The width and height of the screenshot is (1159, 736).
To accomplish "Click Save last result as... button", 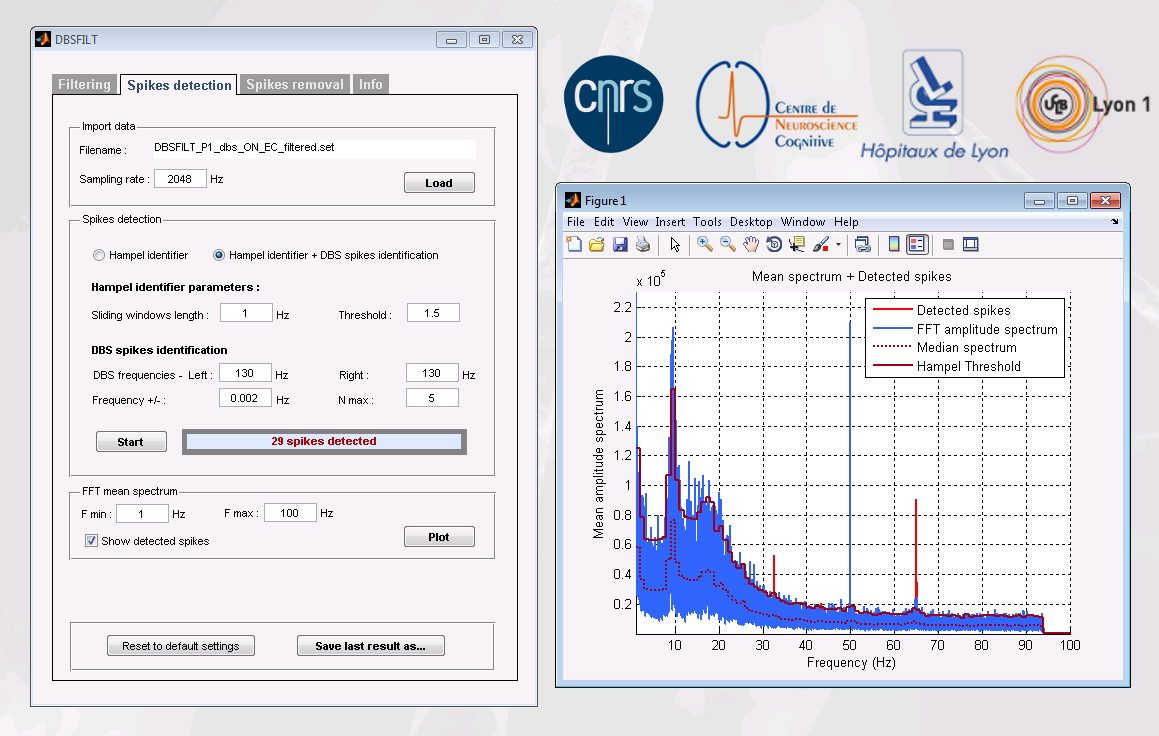I will pos(370,646).
